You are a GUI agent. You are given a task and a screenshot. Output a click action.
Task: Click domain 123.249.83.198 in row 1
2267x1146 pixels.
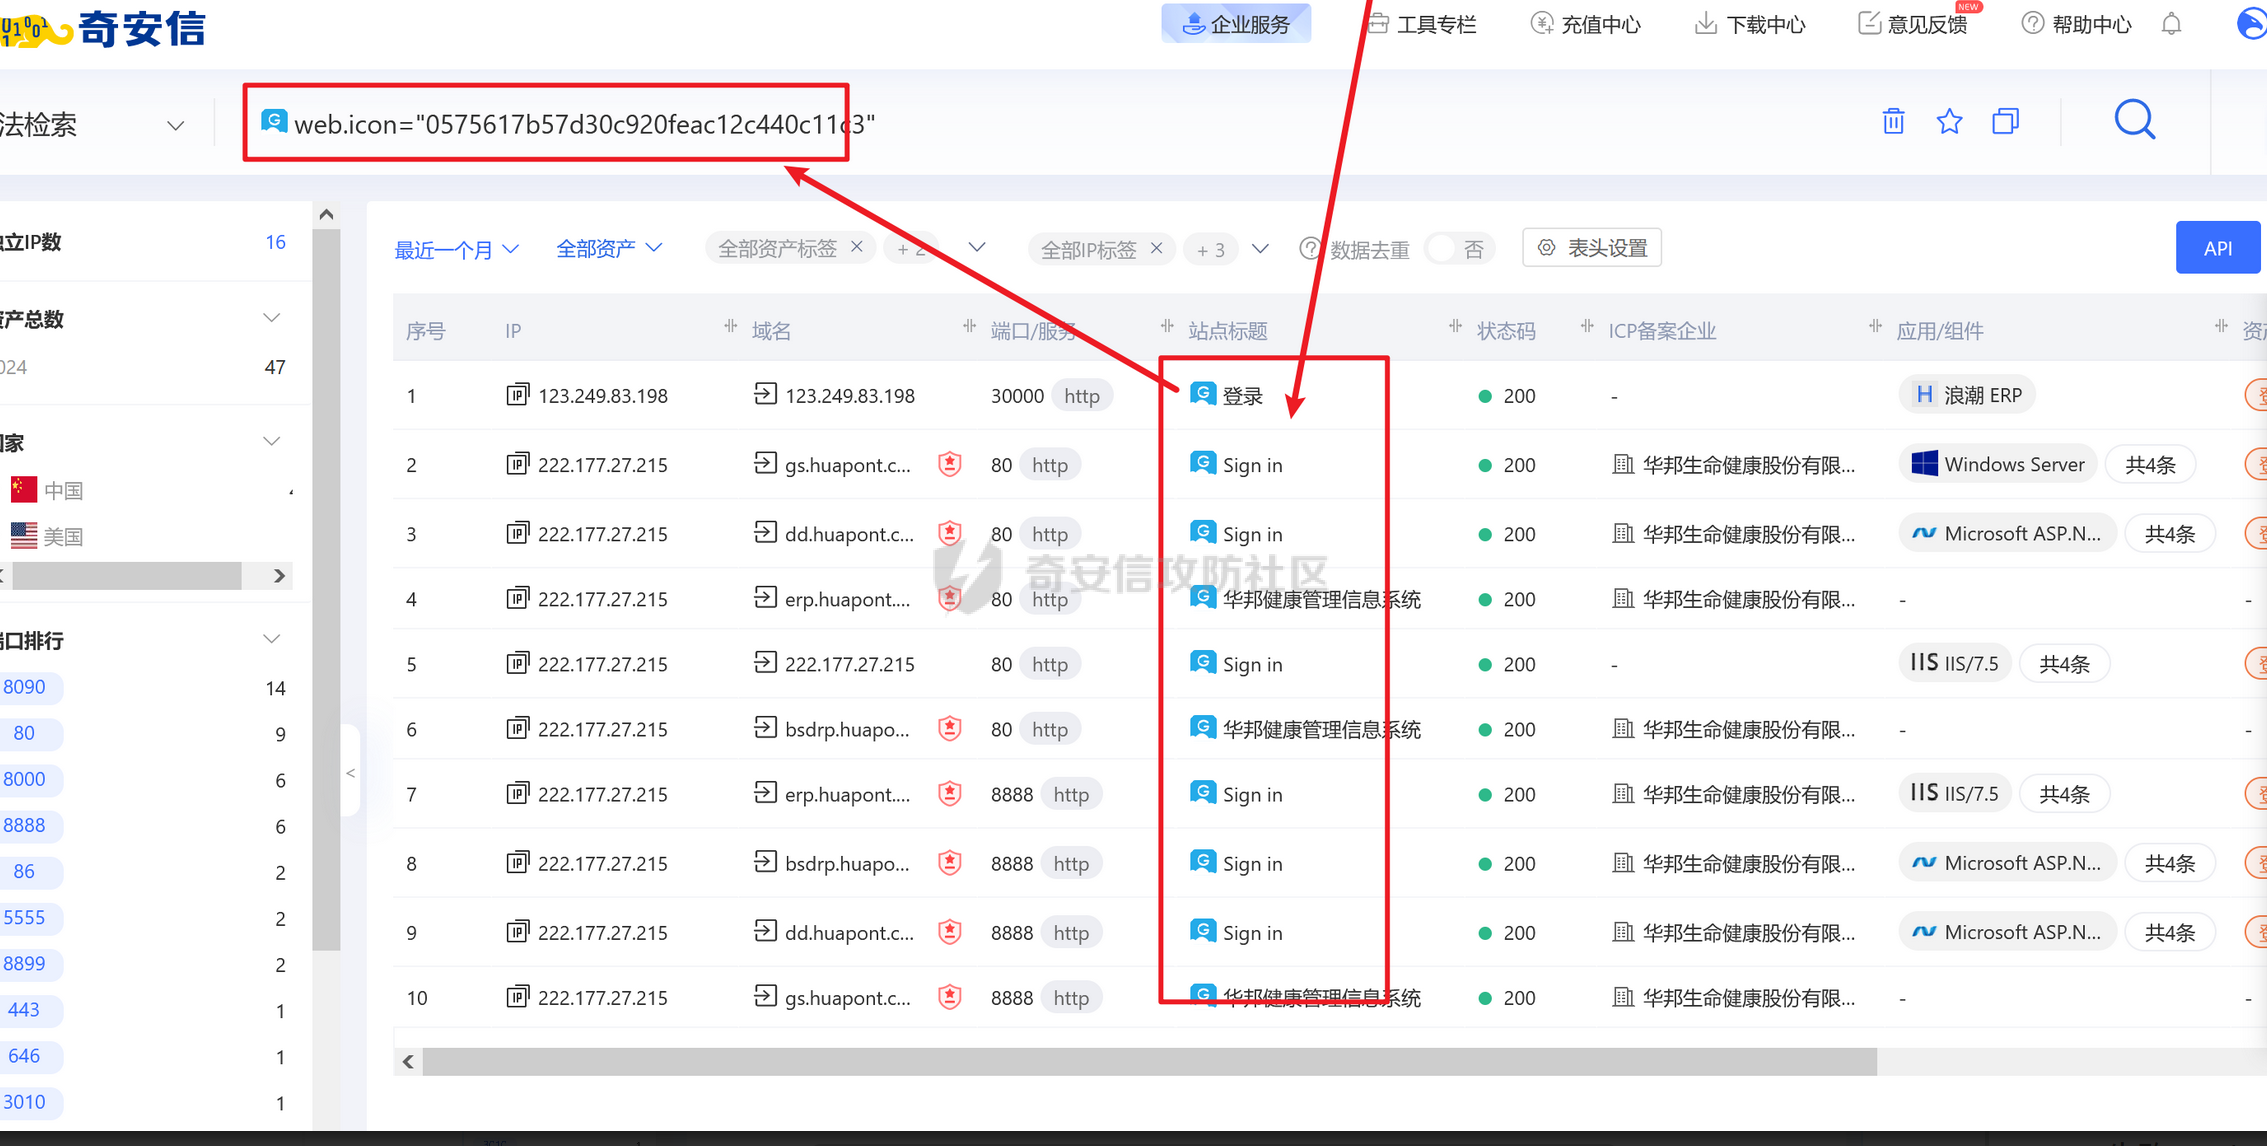pyautogui.click(x=850, y=395)
